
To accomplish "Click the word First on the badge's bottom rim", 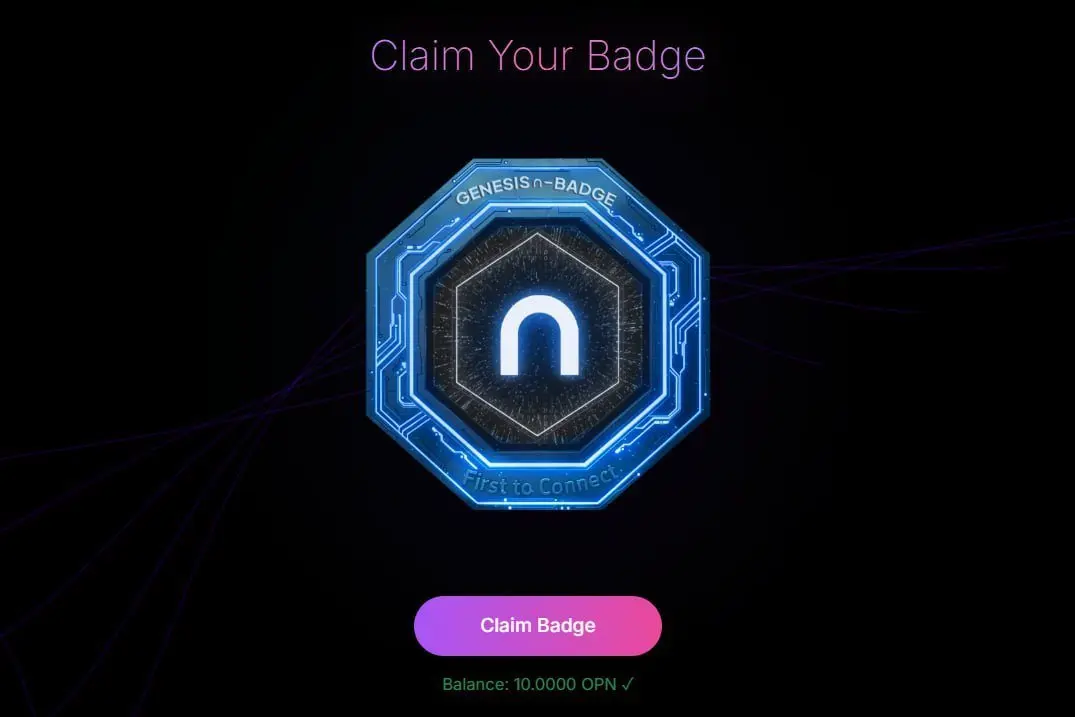I will (x=484, y=481).
